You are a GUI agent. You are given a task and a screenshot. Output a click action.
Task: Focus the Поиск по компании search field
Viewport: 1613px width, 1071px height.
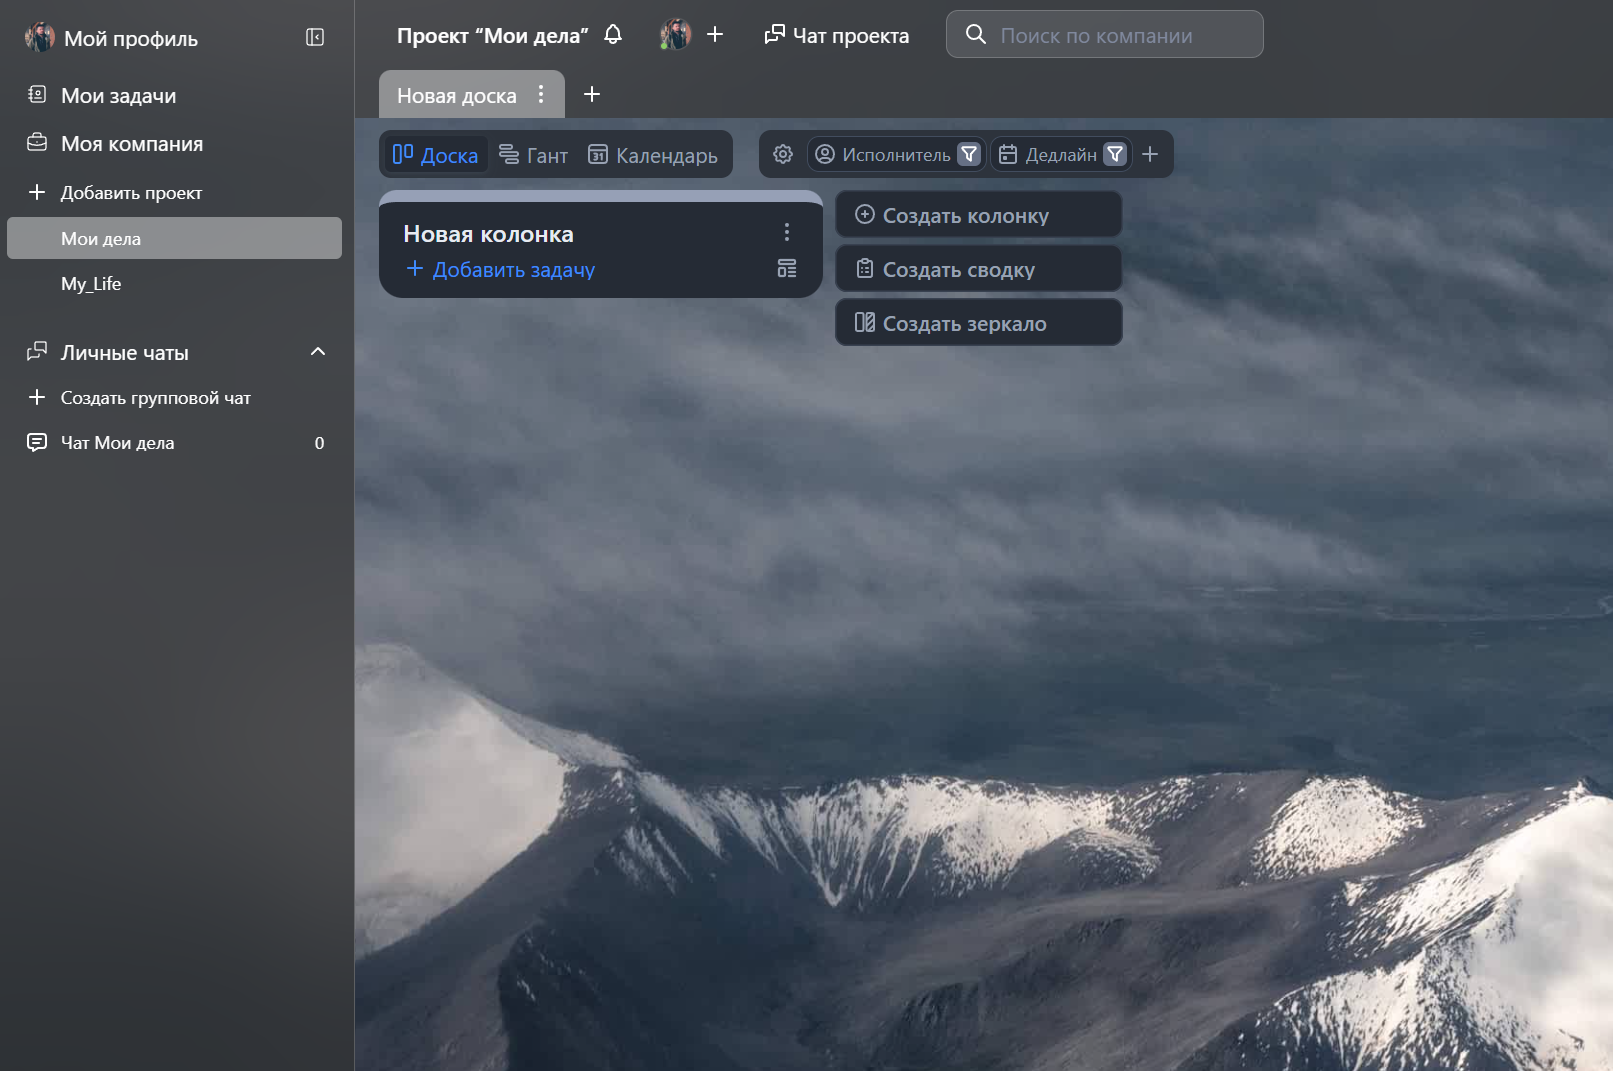point(1105,35)
